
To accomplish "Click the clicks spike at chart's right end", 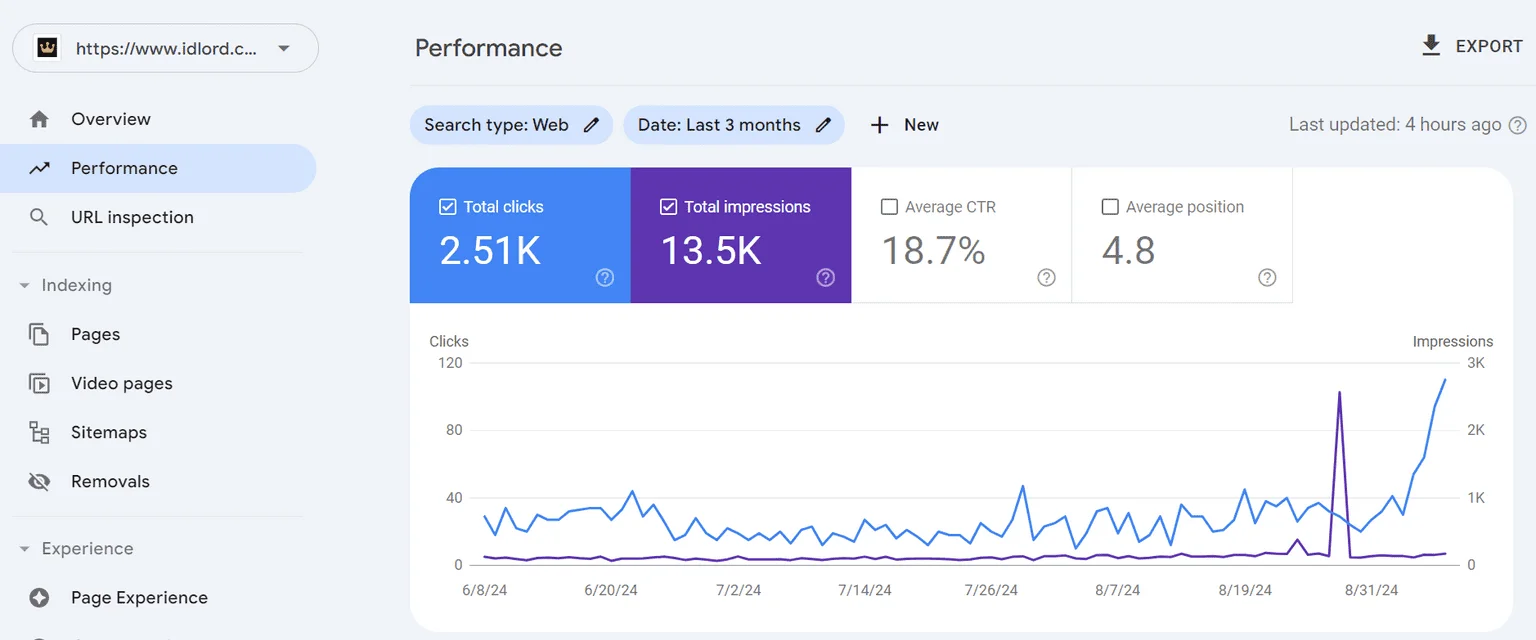I will [1444, 380].
